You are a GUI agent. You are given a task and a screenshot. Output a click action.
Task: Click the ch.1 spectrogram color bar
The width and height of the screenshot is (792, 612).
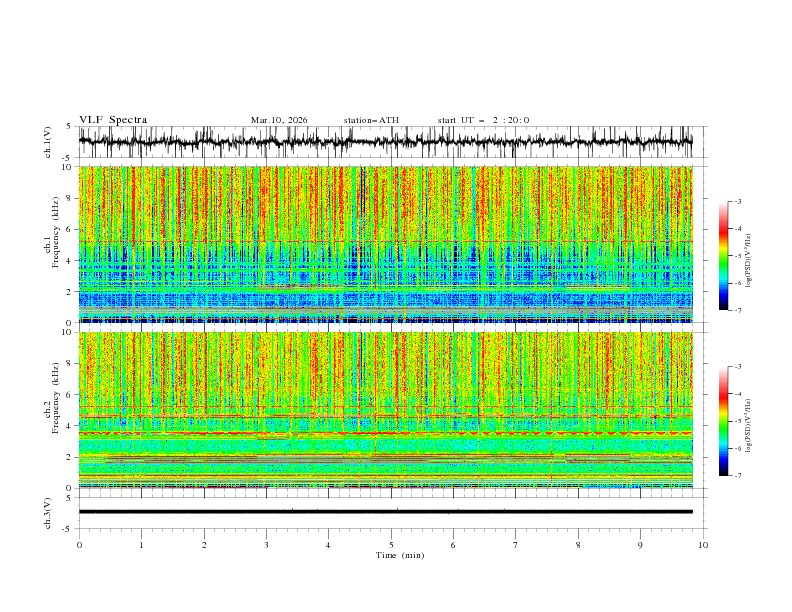[723, 256]
